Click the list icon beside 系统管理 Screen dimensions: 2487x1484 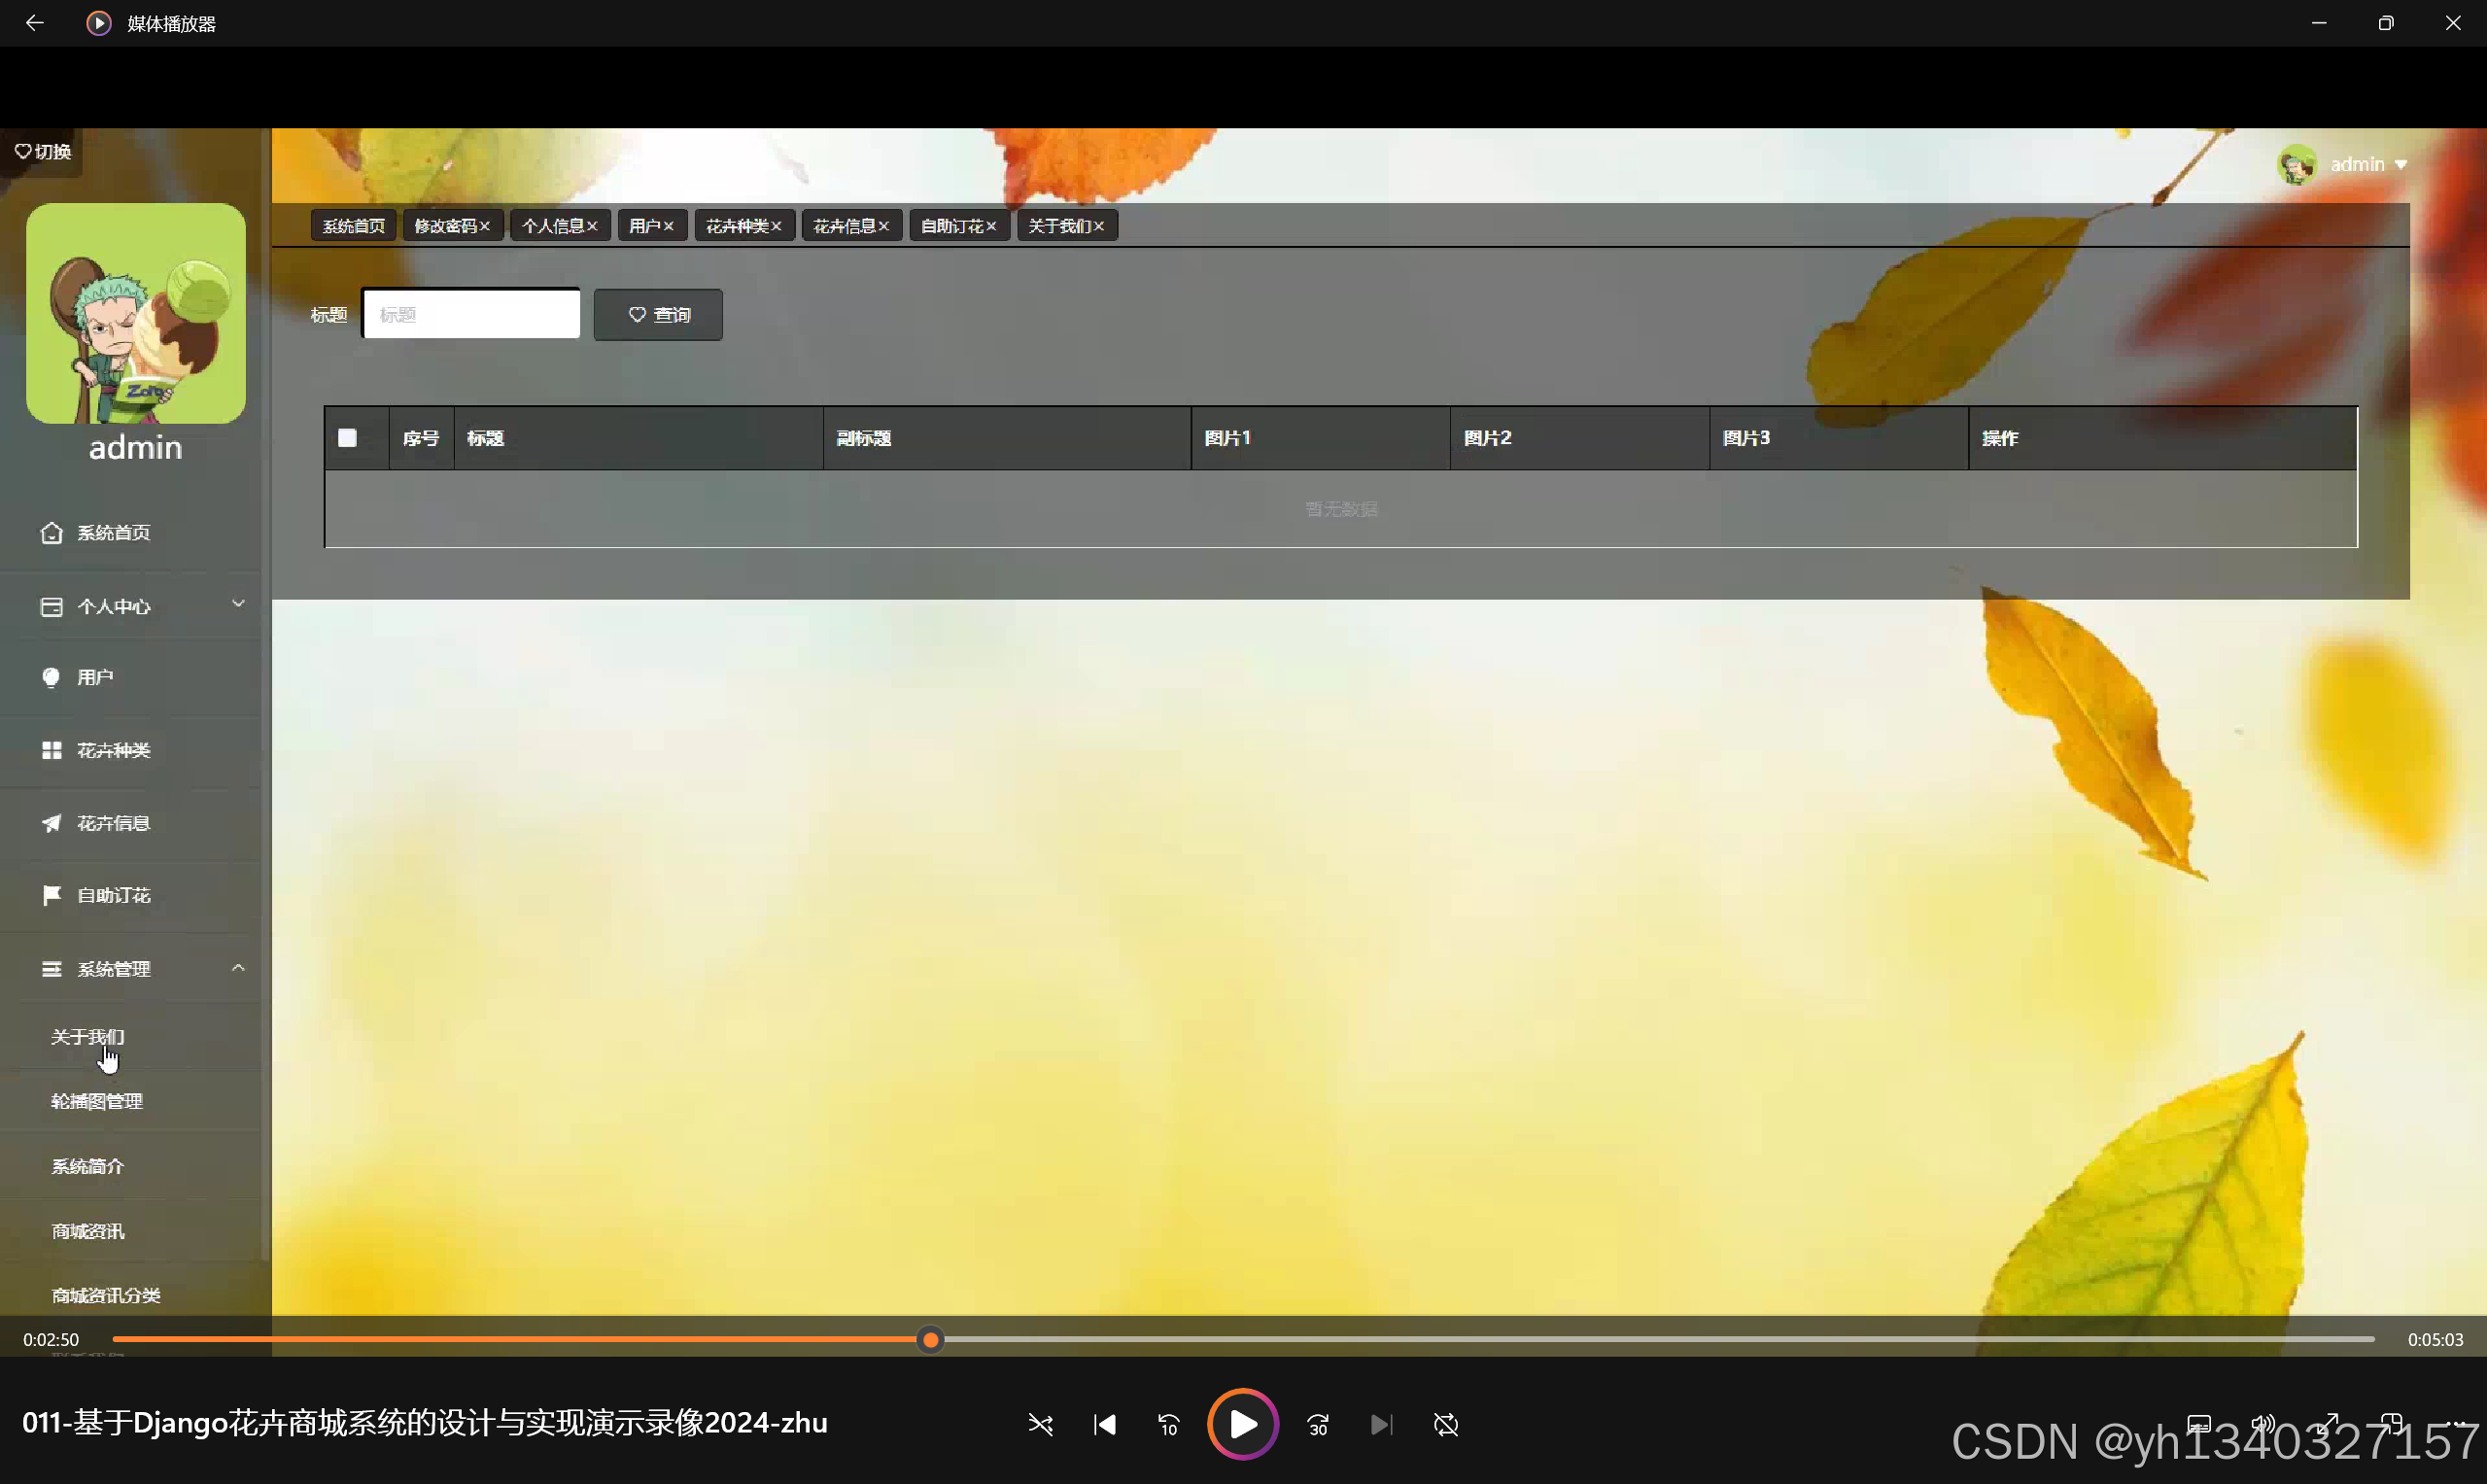click(x=51, y=969)
